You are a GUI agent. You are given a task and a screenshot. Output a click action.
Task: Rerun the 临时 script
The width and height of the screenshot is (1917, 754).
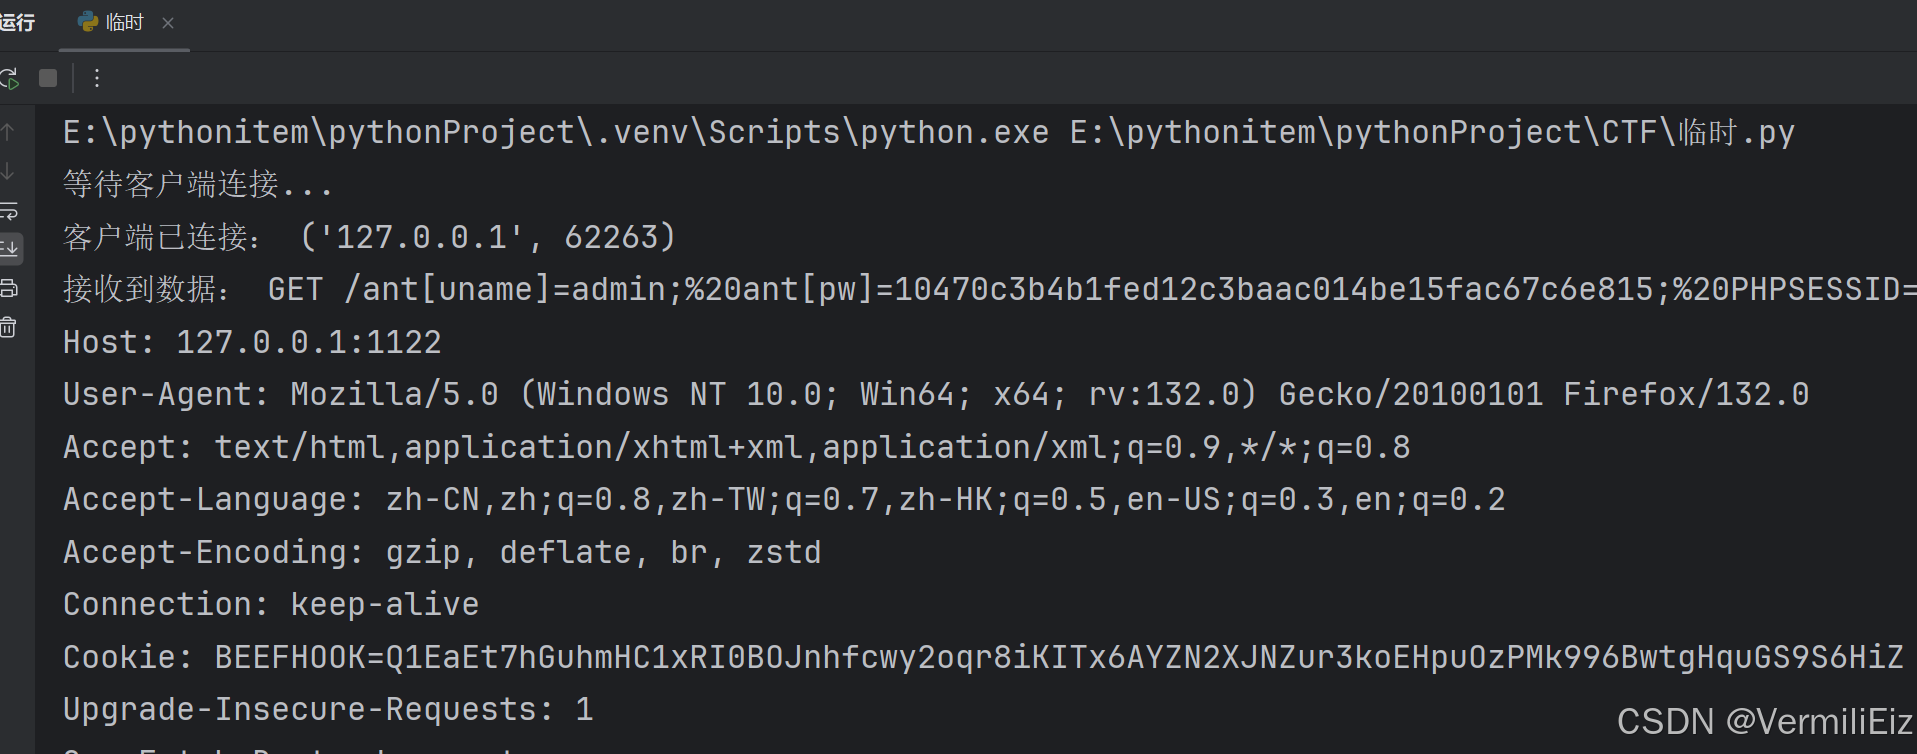pyautogui.click(x=9, y=78)
